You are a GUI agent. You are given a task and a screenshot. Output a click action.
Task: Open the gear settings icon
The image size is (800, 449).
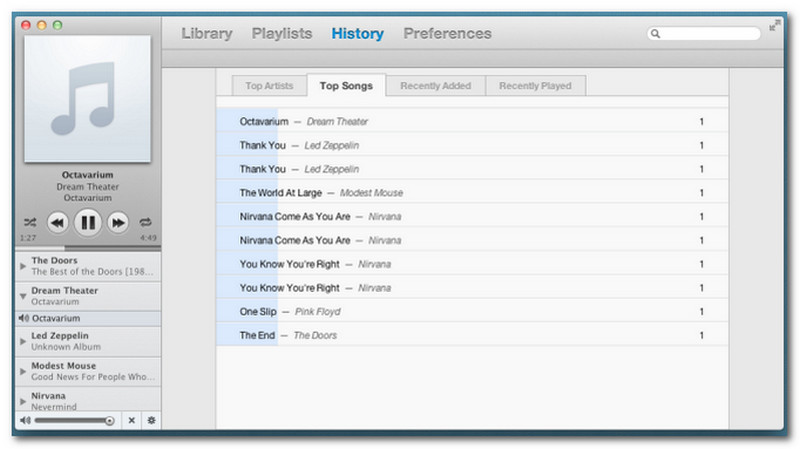coord(152,420)
